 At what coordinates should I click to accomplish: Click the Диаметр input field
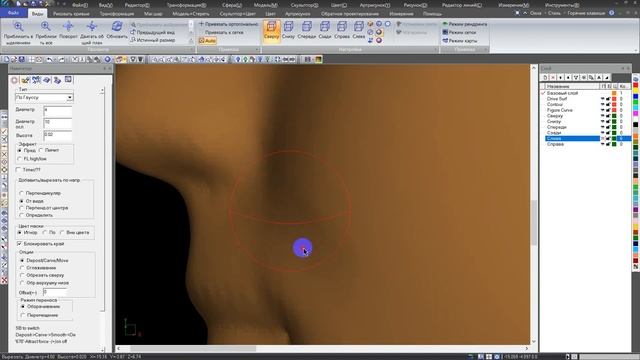(x=58, y=110)
